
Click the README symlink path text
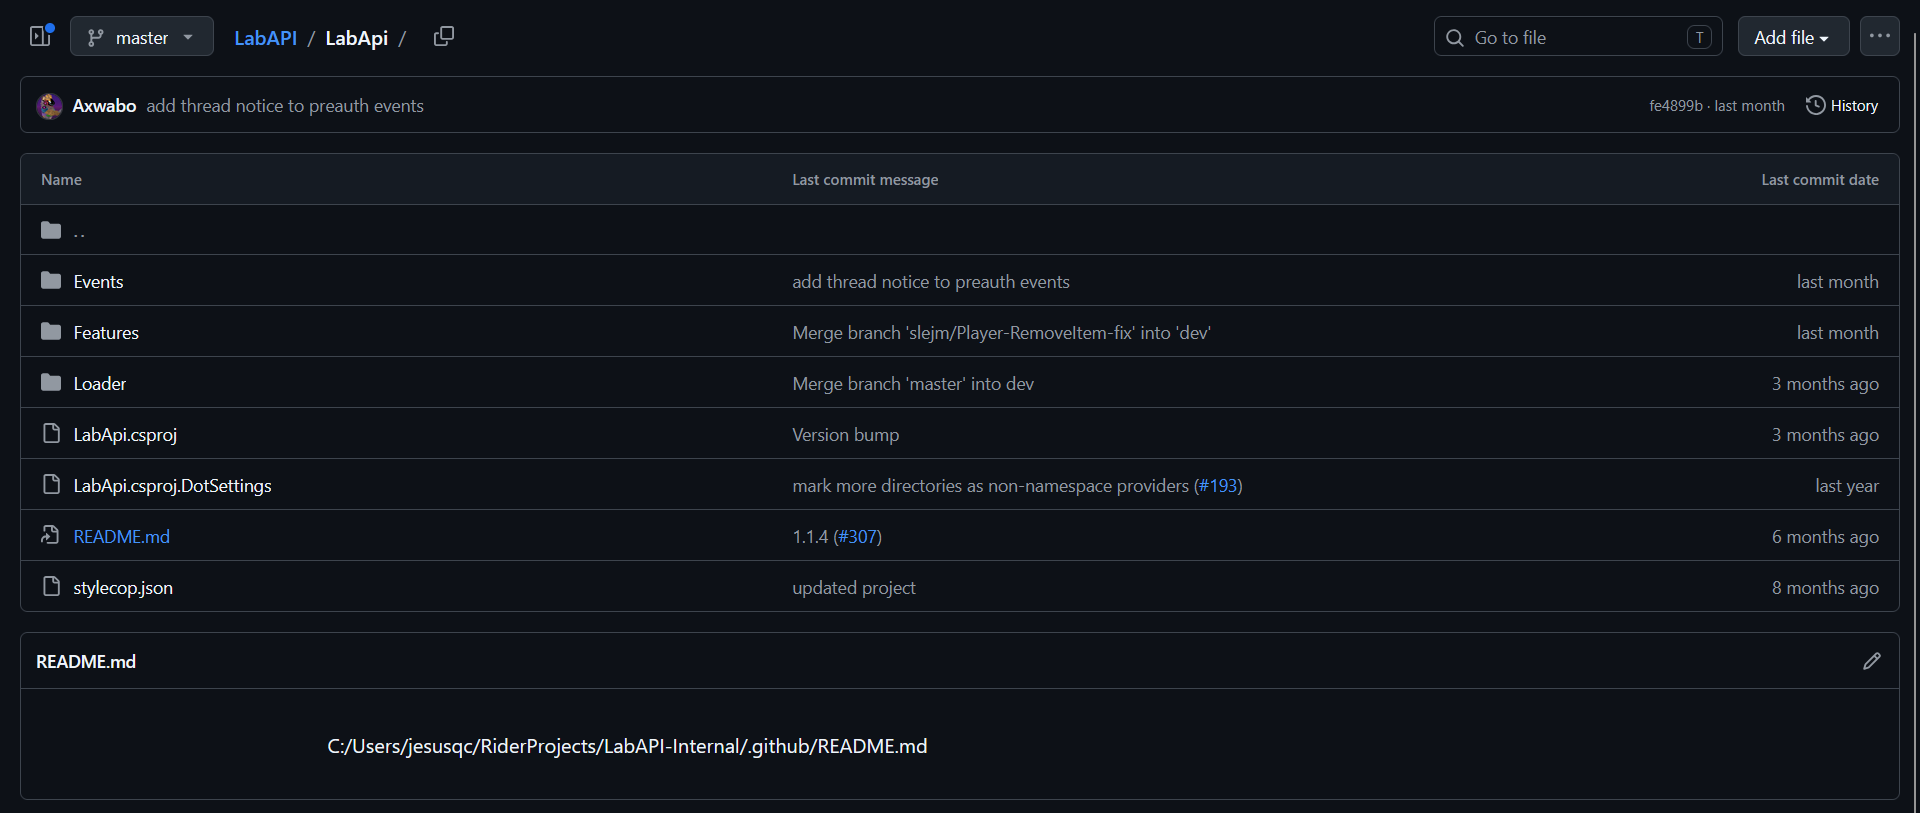(627, 746)
